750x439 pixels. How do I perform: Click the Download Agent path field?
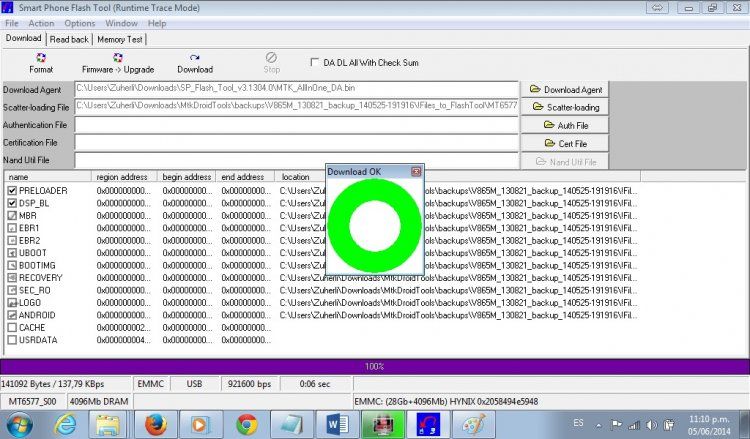pyautogui.click(x=297, y=89)
